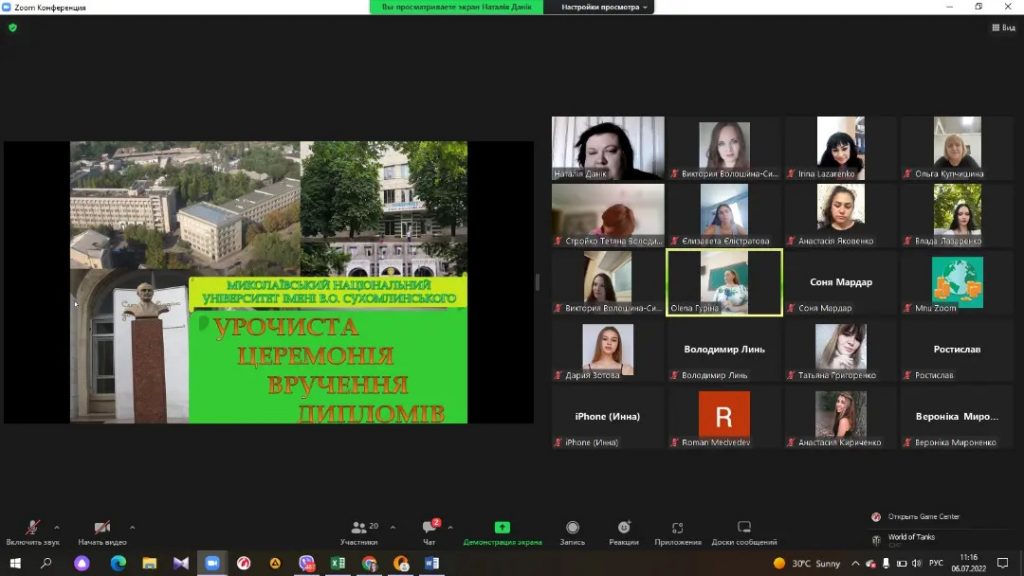Image resolution: width=1024 pixels, height=576 pixels.
Task: Click Olena Гуріна highlighted video tile
Action: click(x=724, y=282)
